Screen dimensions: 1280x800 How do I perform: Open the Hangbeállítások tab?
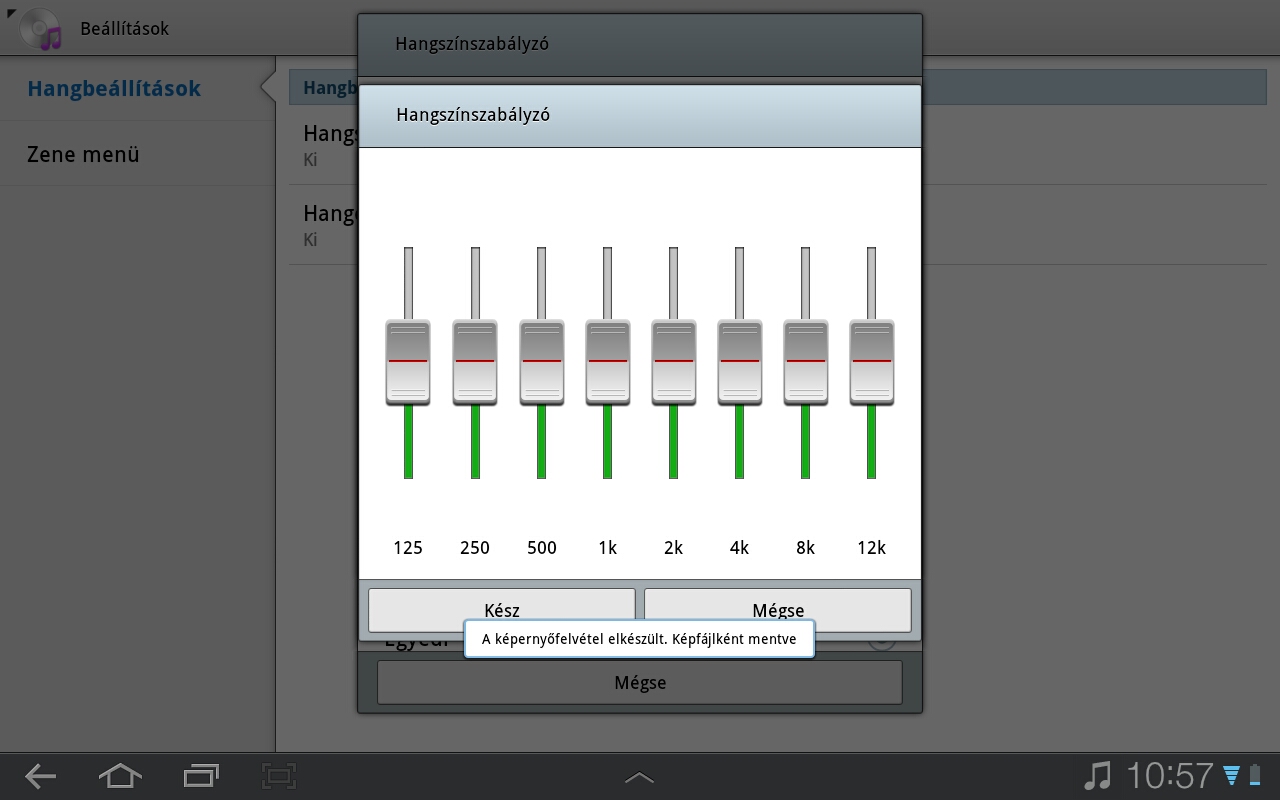tap(114, 89)
